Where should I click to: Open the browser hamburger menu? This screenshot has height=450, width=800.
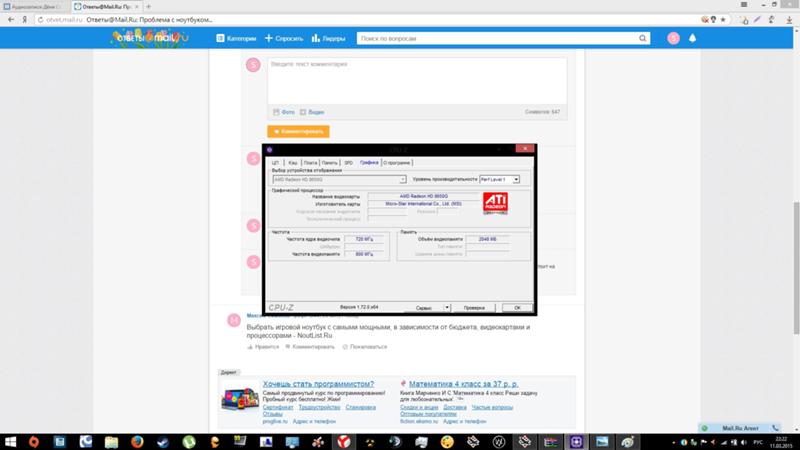(x=744, y=5)
